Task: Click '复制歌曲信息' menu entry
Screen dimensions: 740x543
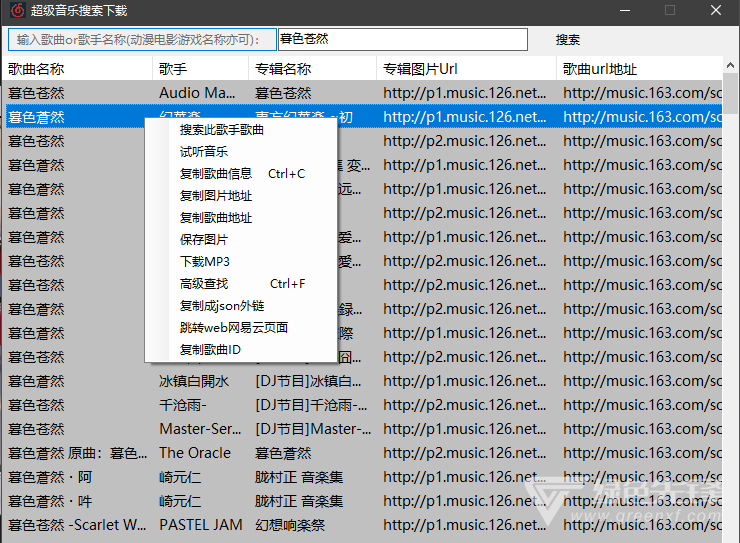Action: click(216, 174)
